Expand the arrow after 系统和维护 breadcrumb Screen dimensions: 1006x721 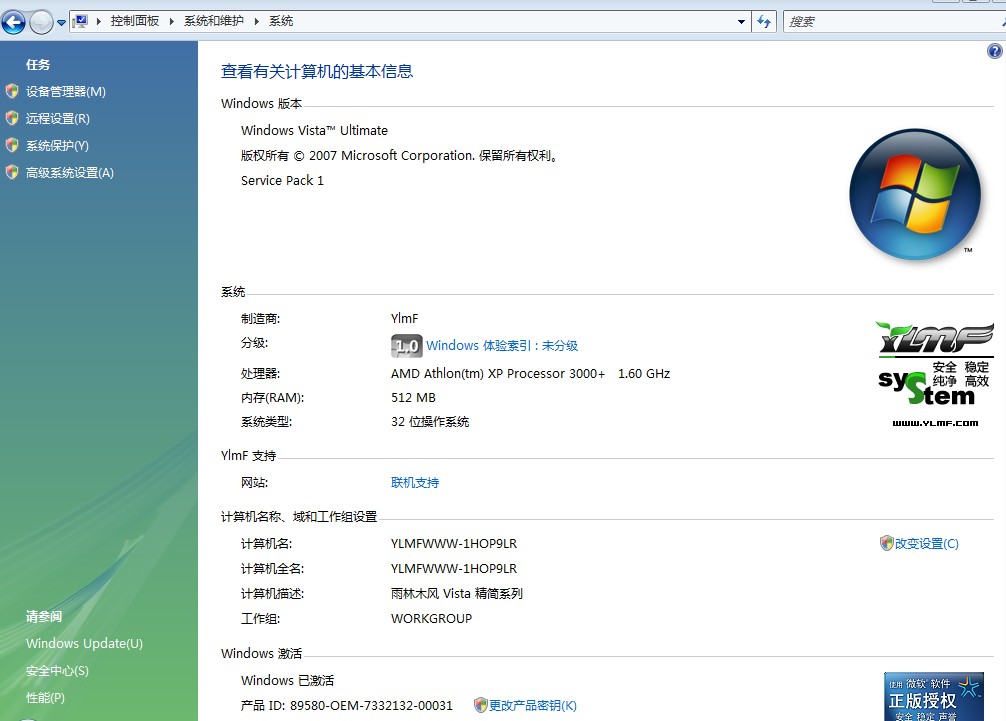257,21
